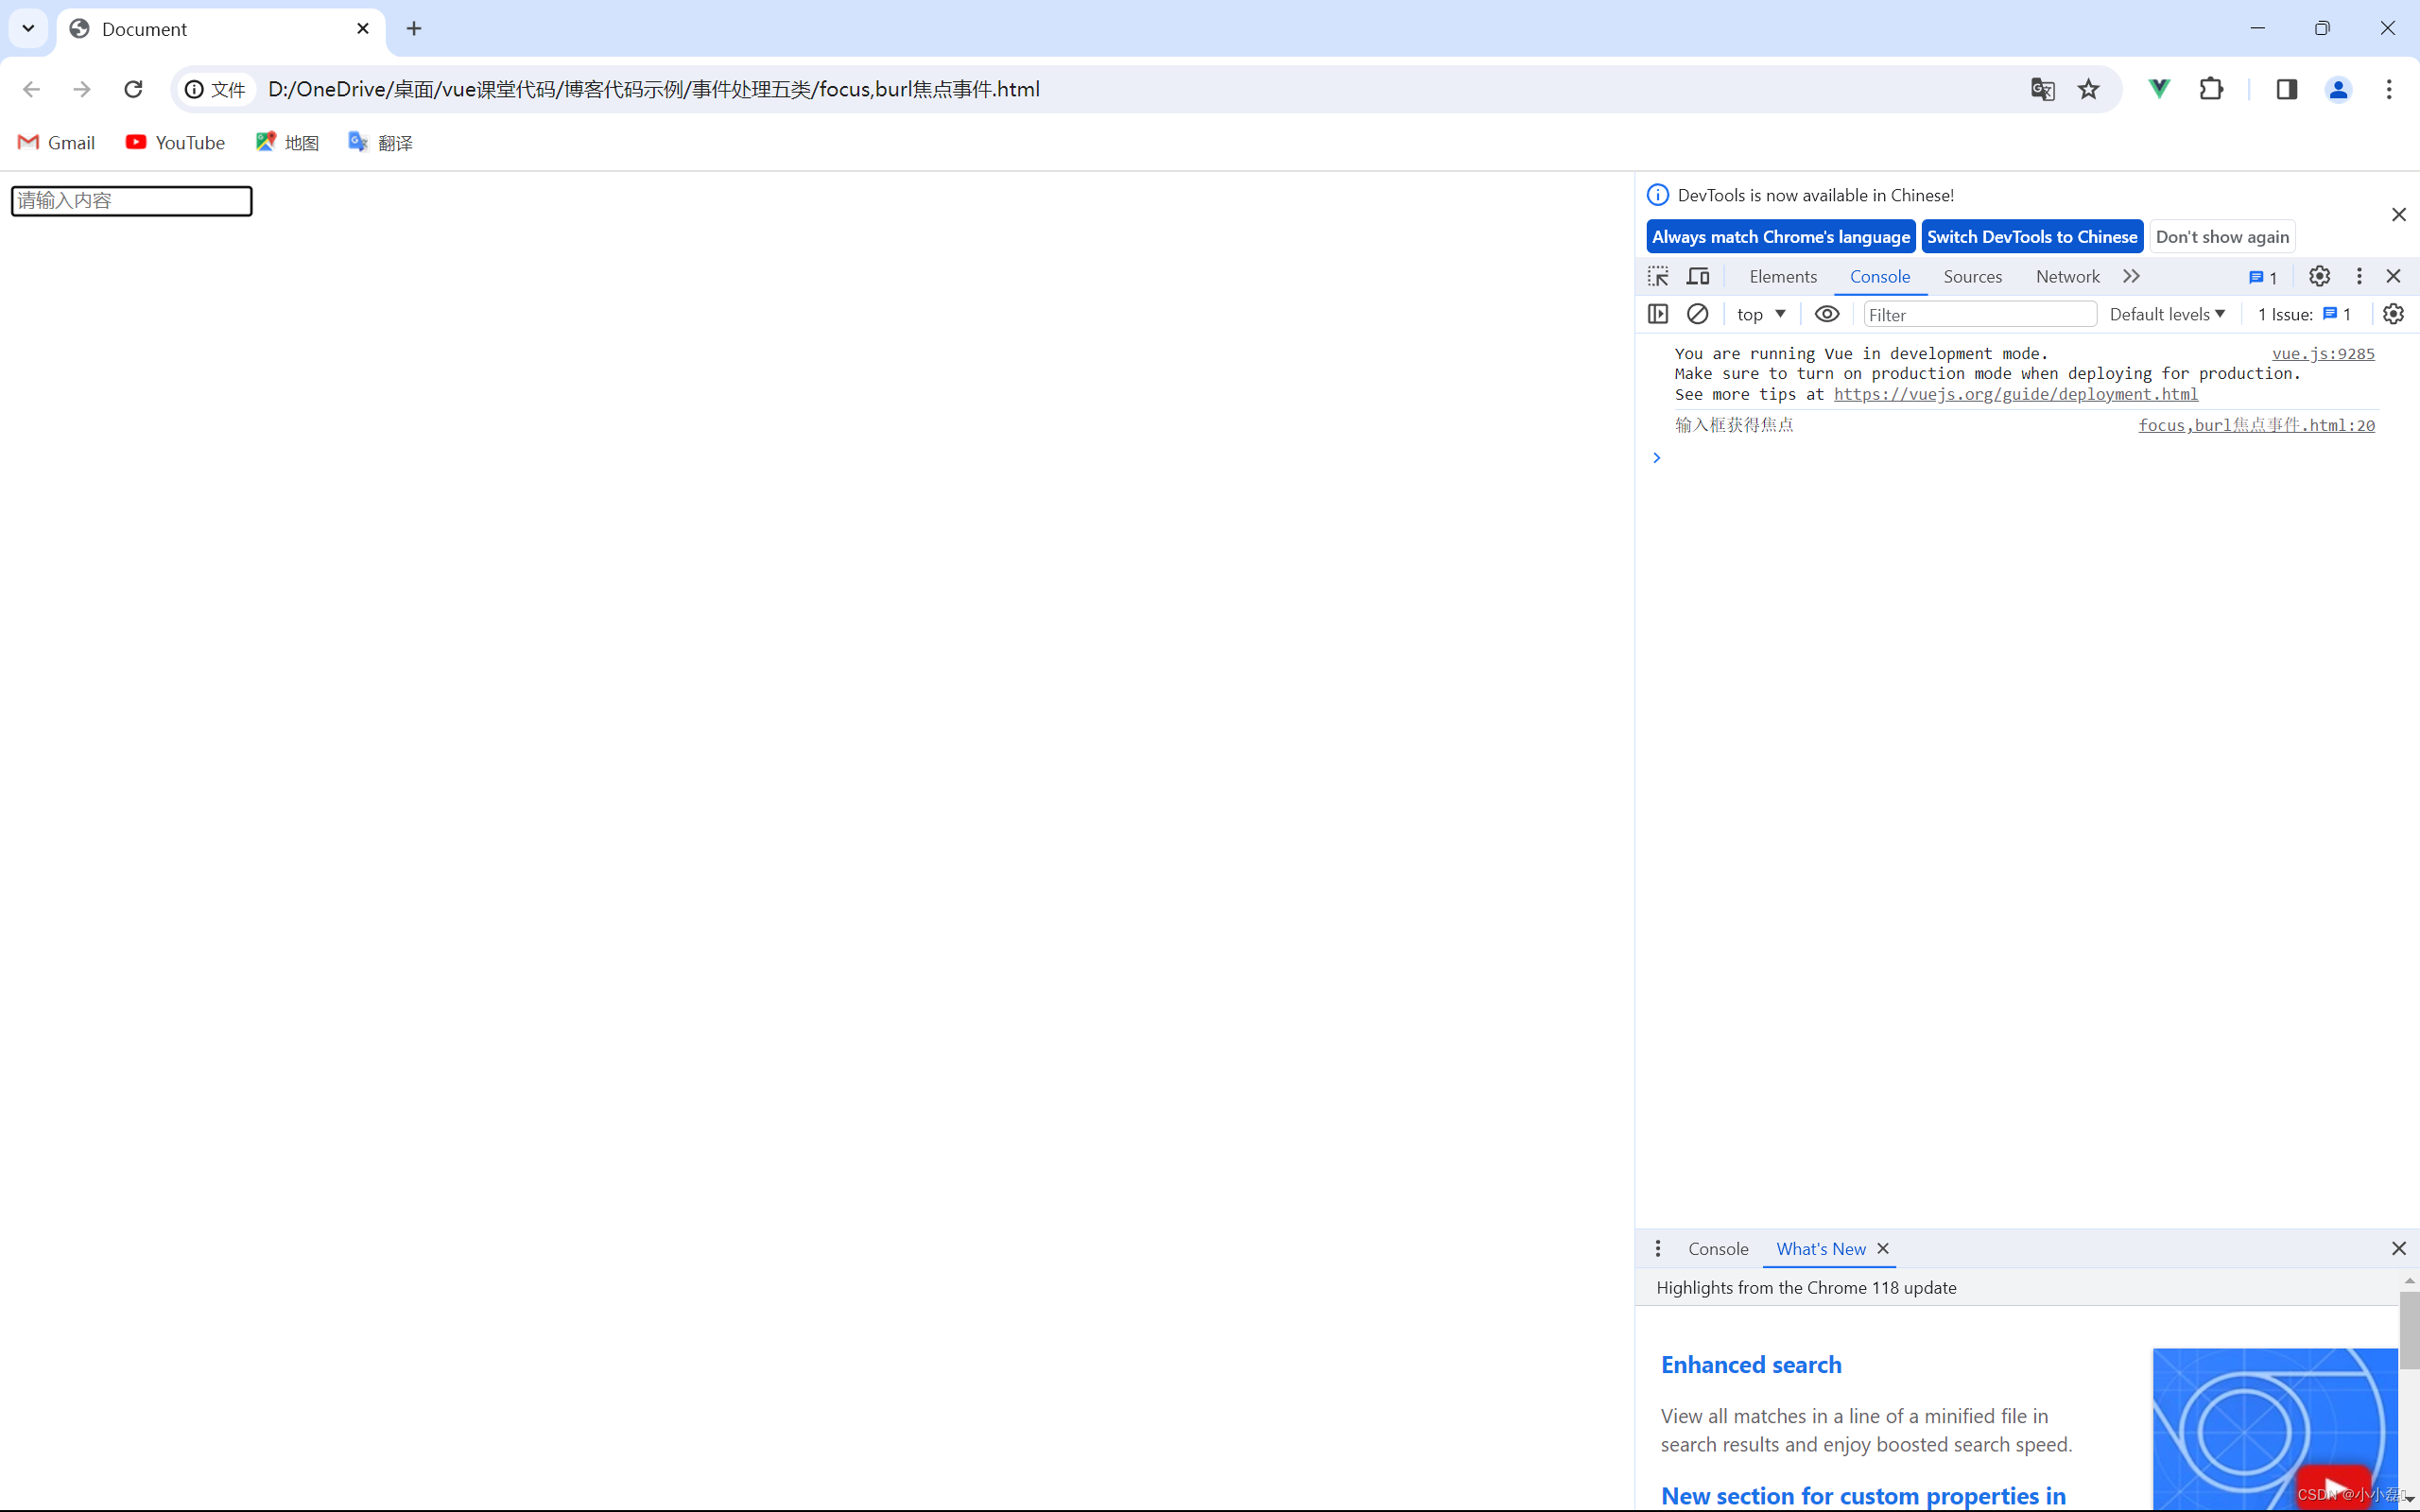Open the Default levels dropdown

(x=2167, y=314)
